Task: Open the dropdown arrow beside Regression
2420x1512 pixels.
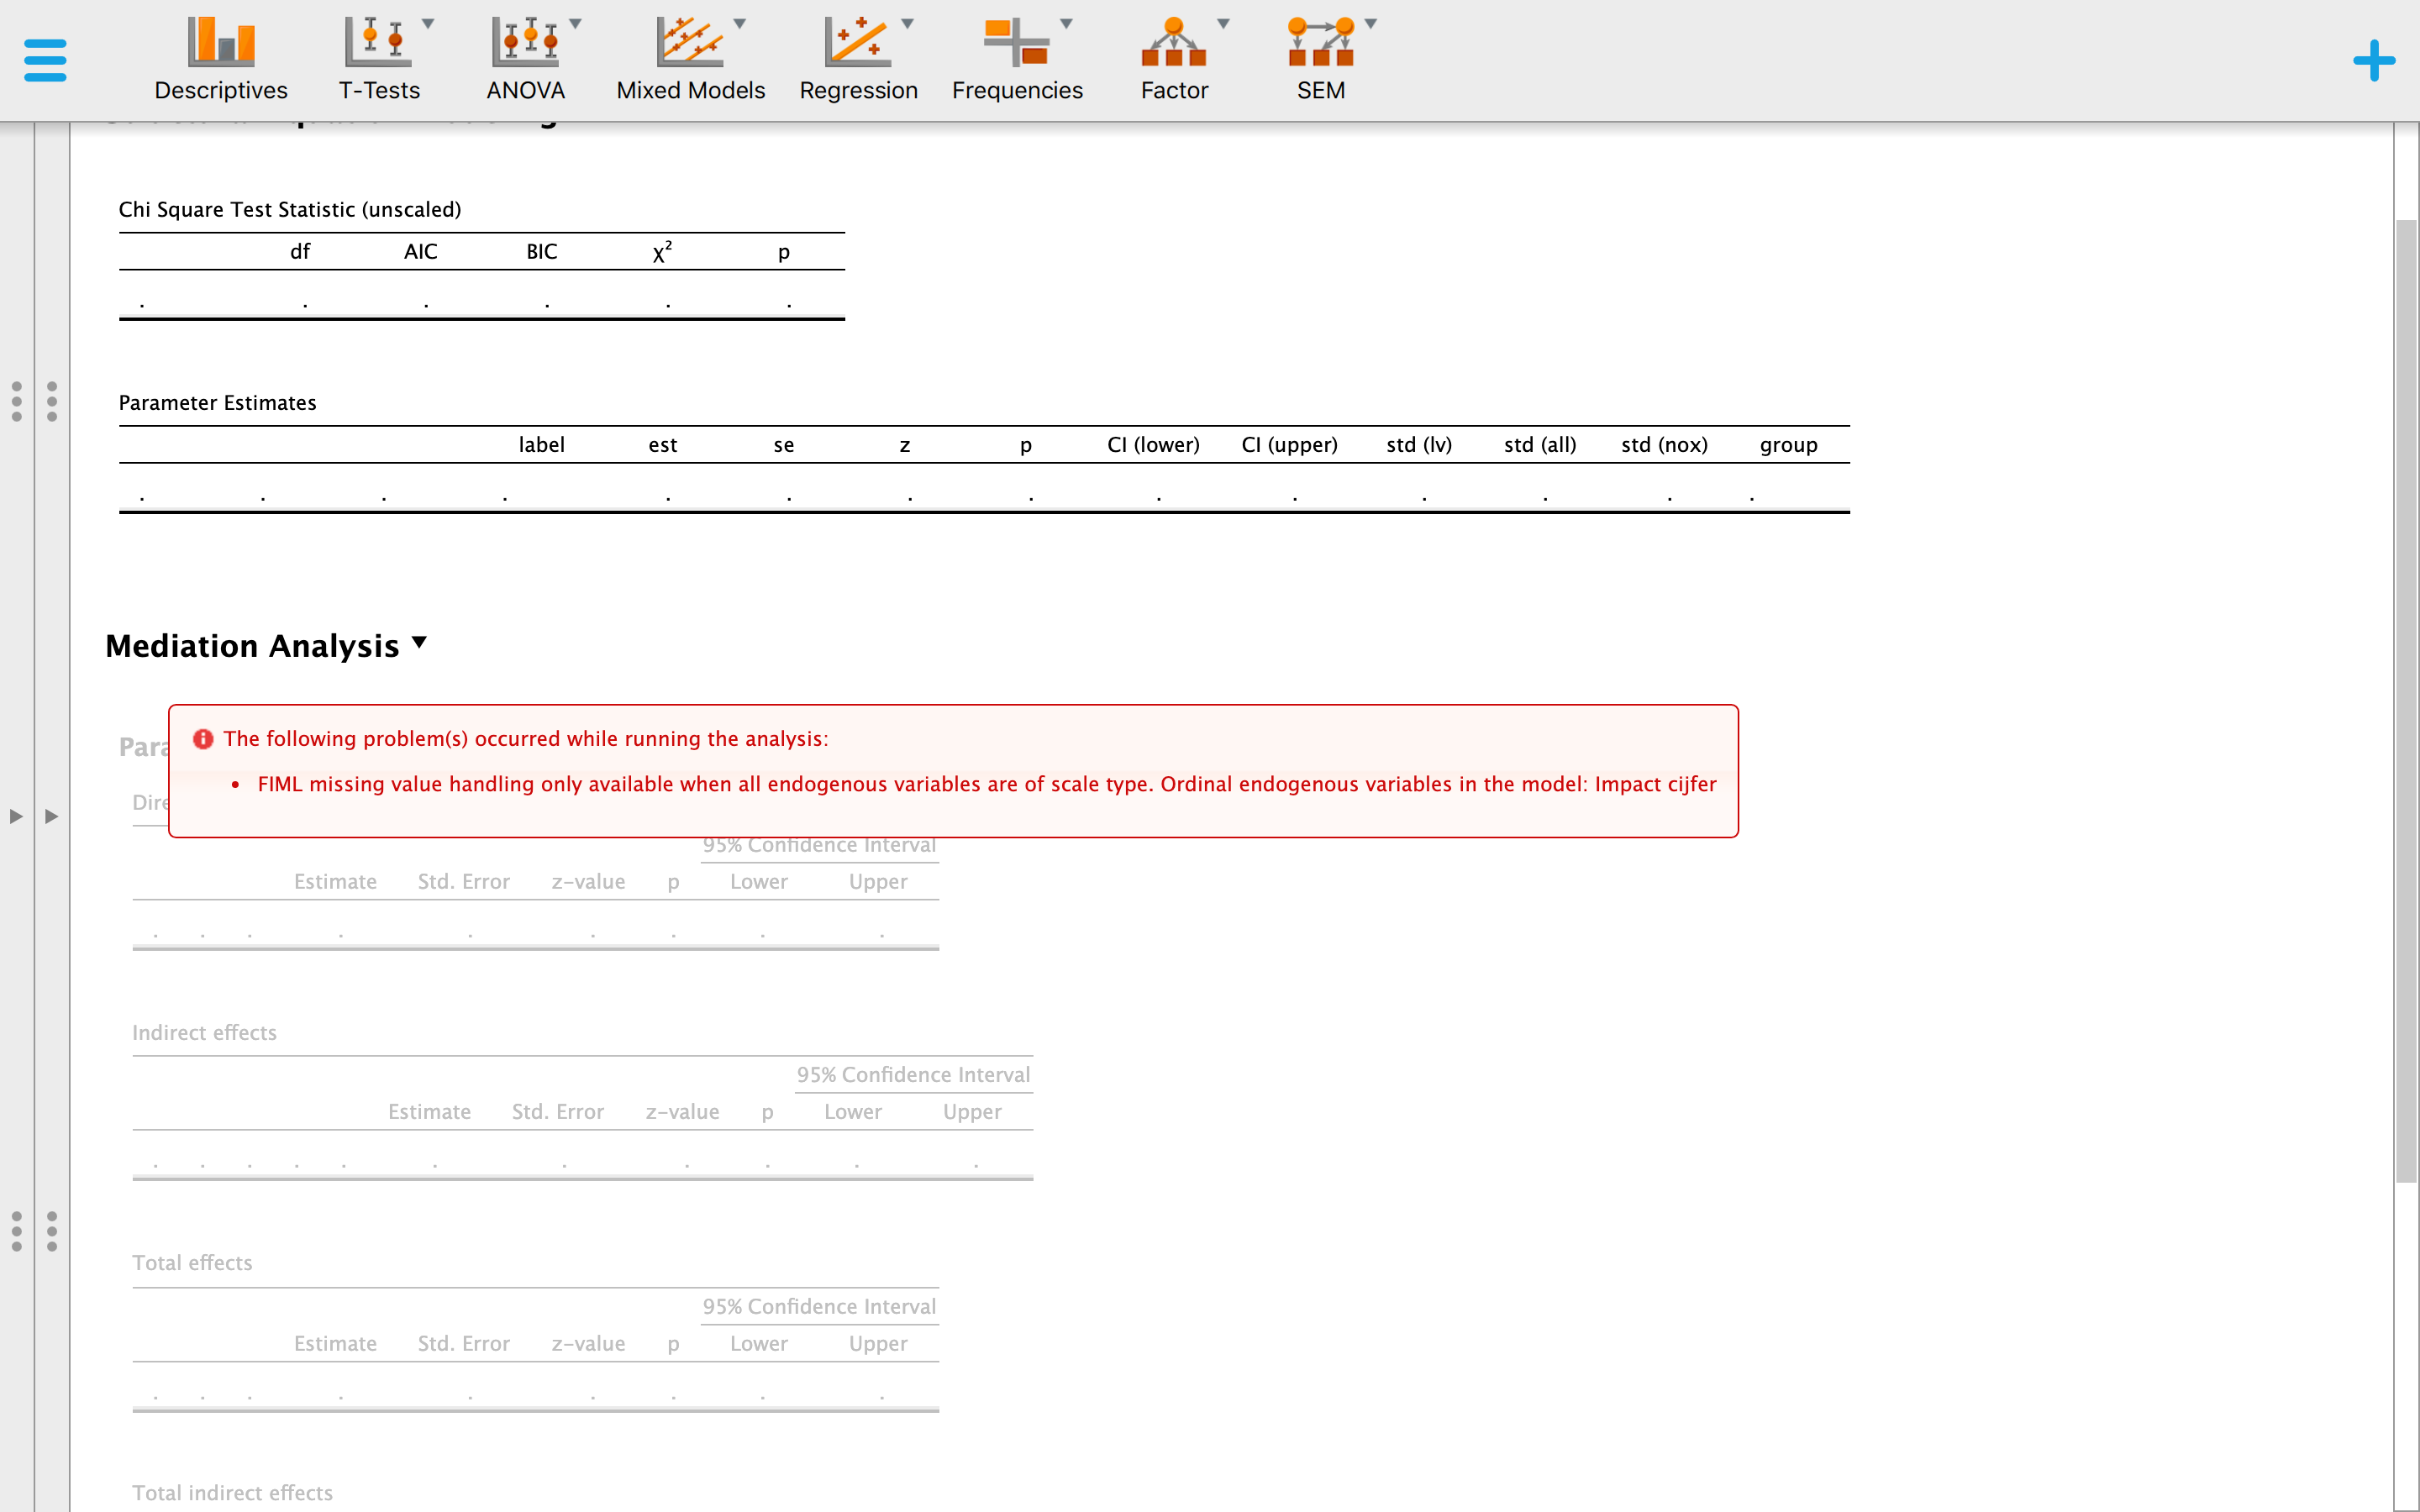Action: pyautogui.click(x=907, y=24)
